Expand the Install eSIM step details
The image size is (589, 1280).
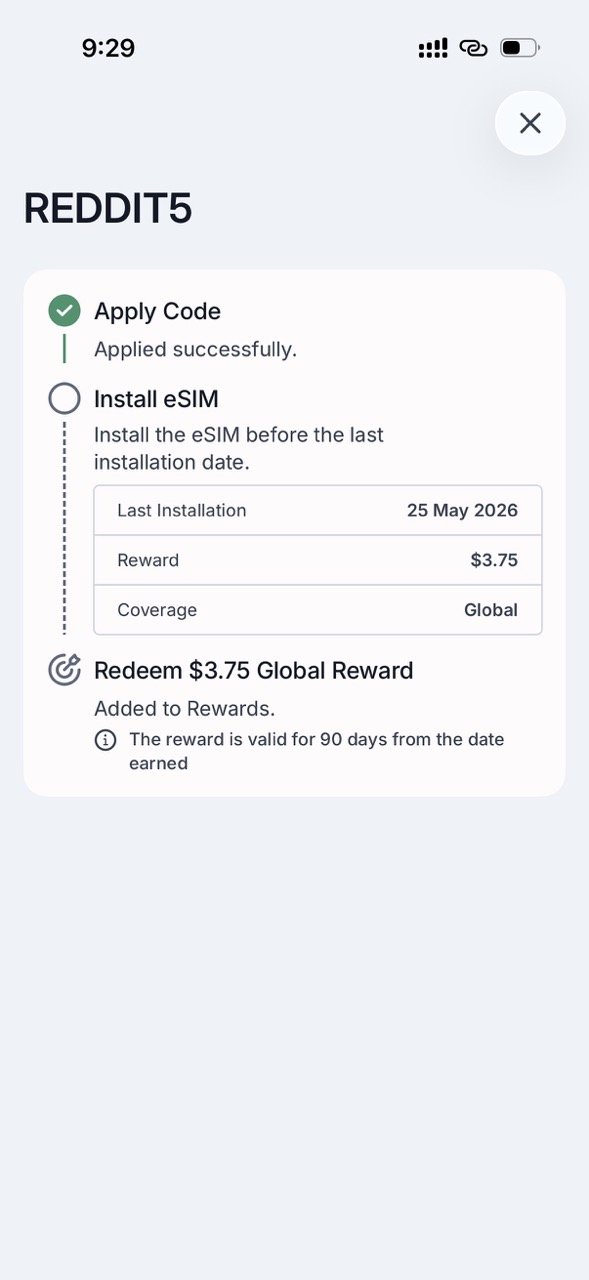click(x=156, y=398)
